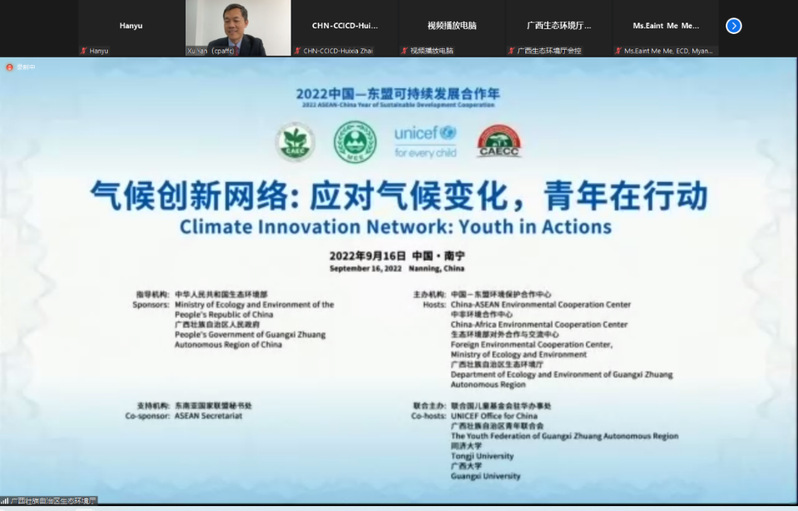Show next page of participant thumbnails
The image size is (798, 511).
733,25
